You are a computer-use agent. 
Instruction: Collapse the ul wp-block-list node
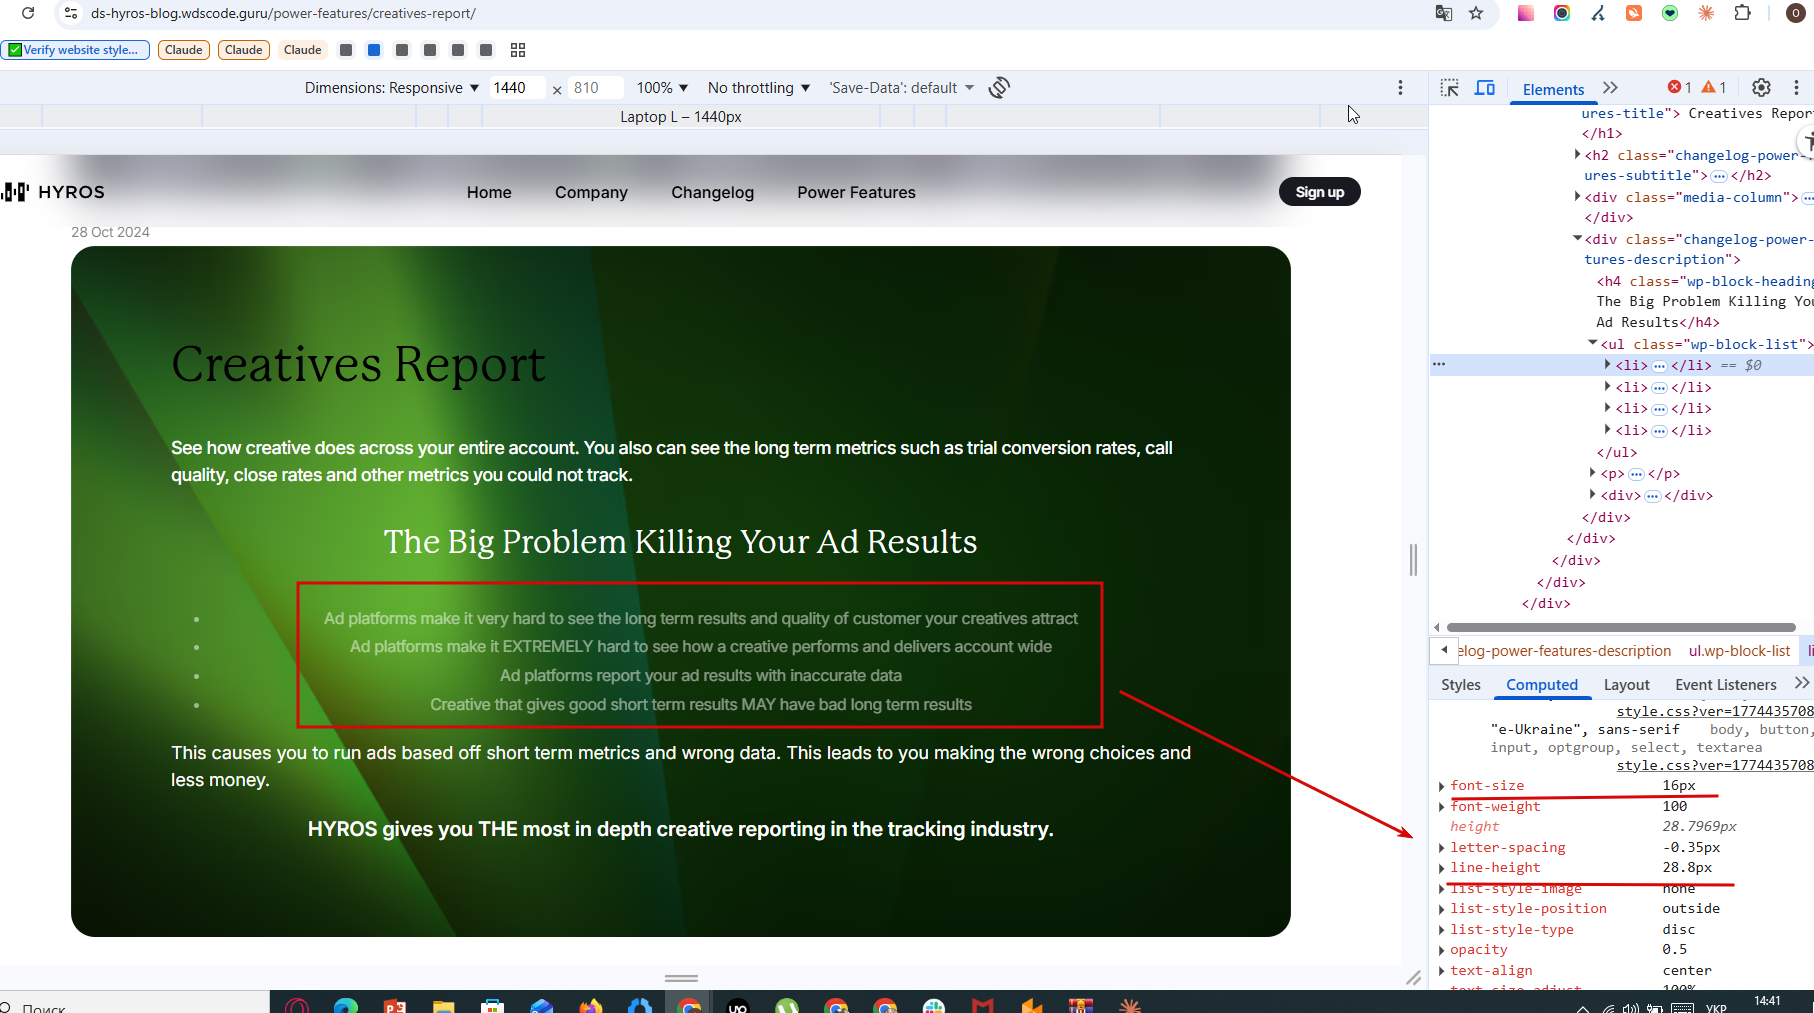tap(1593, 343)
